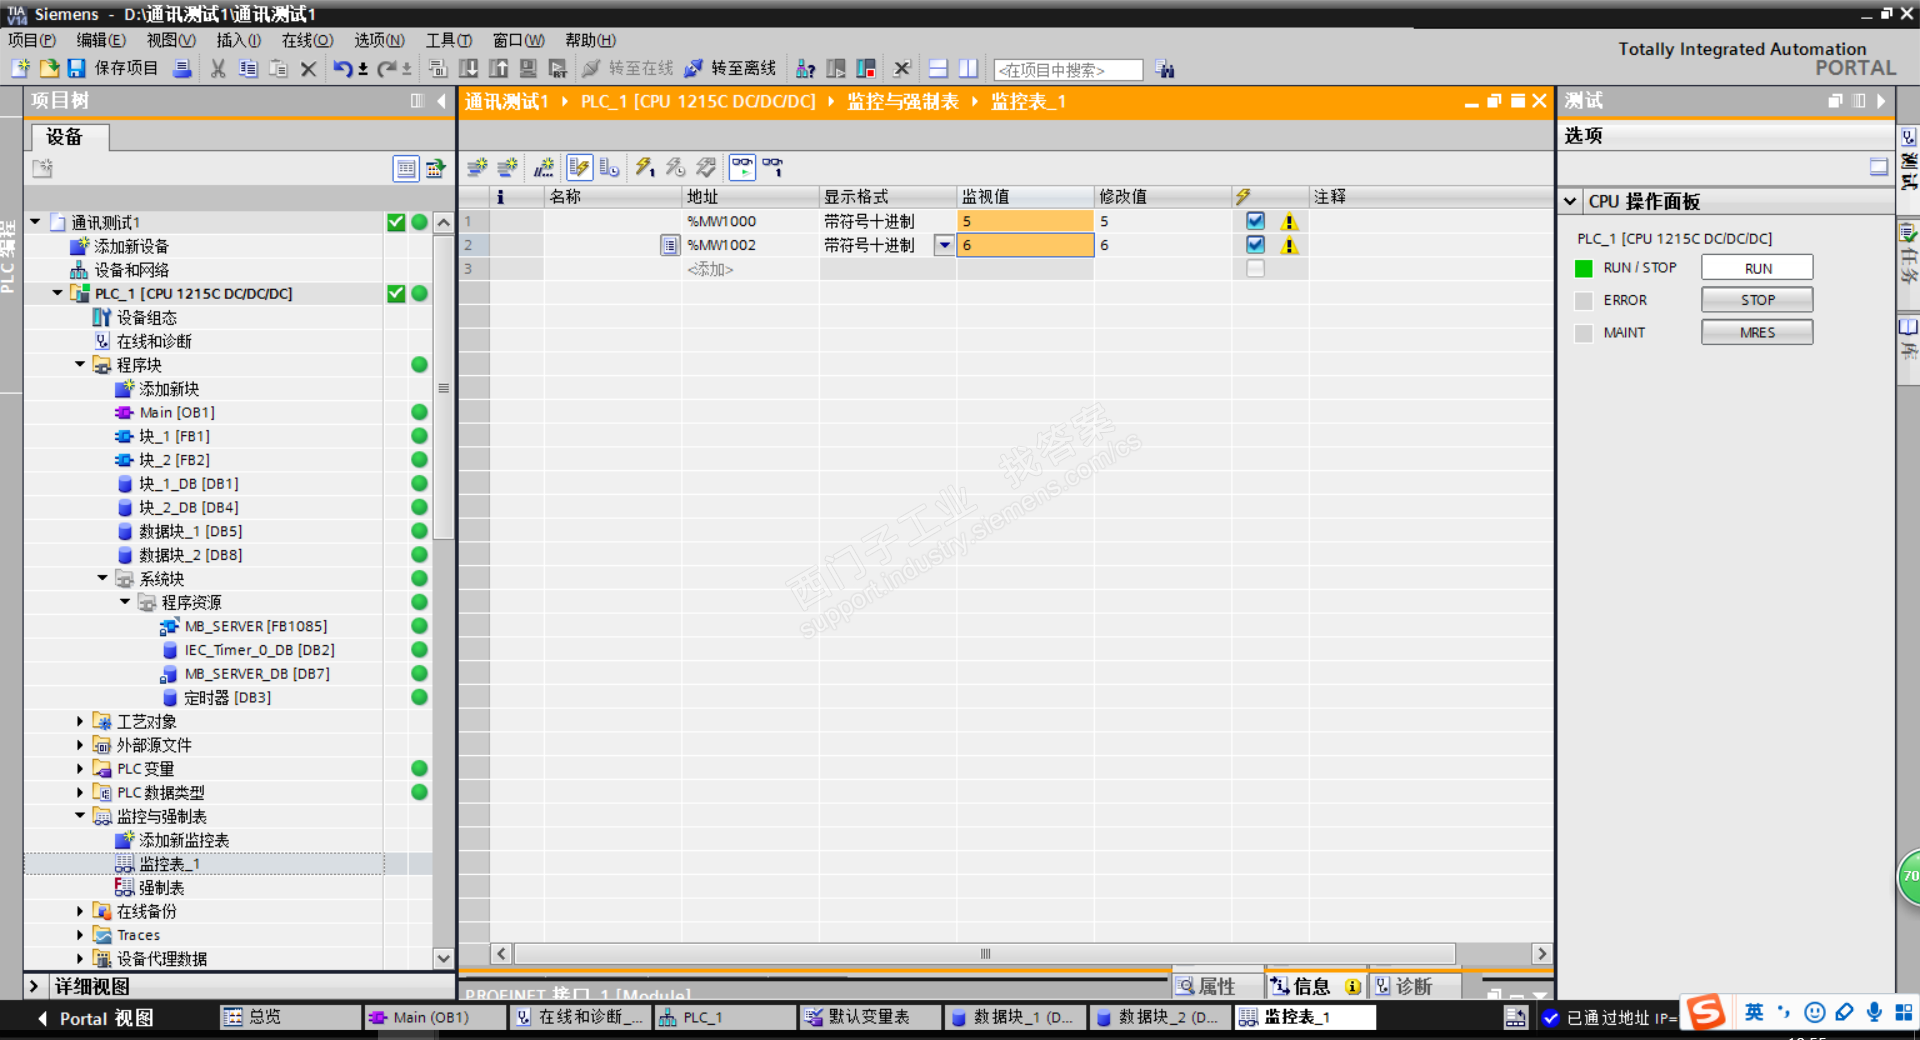Click the monitor all glasses icon

742,167
